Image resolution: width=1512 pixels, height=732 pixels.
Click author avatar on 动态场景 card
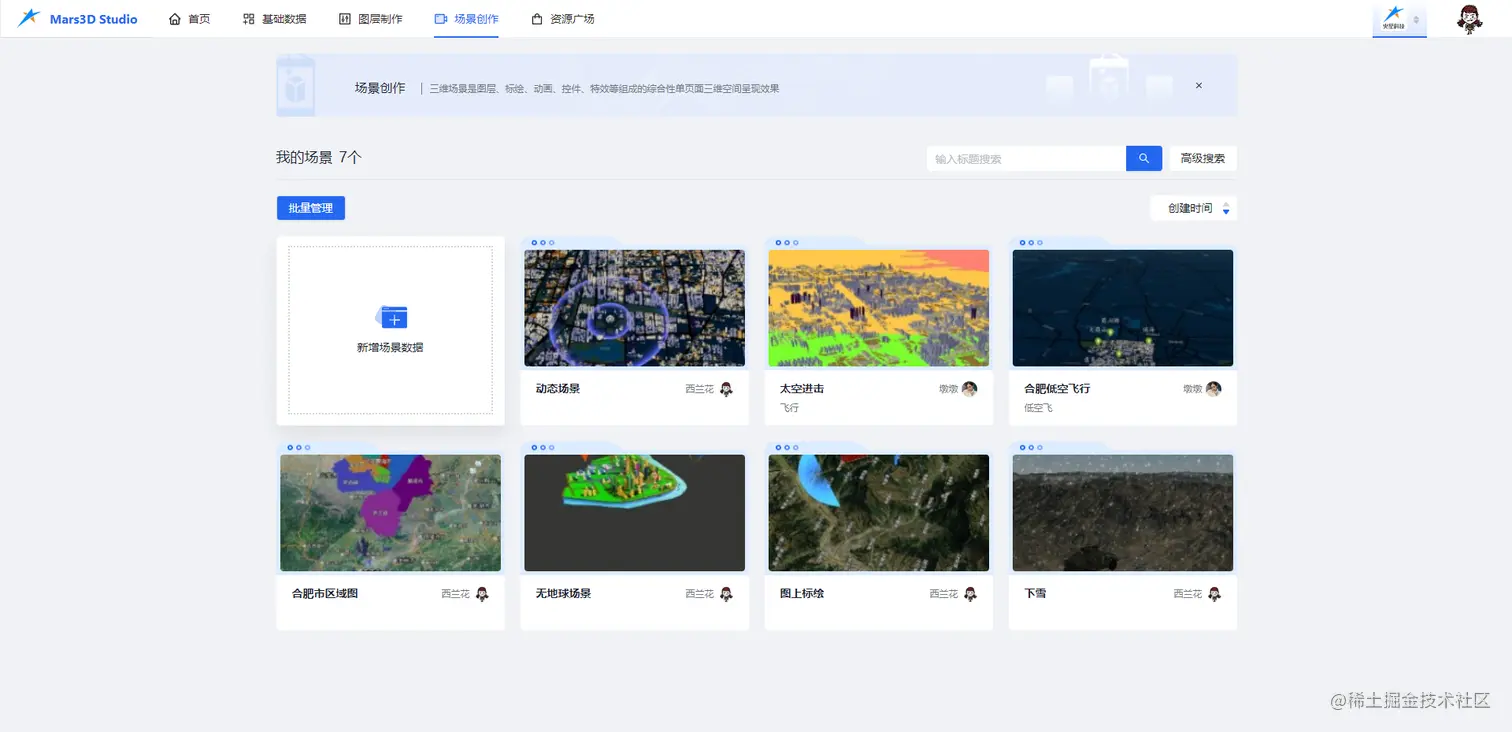[726, 389]
